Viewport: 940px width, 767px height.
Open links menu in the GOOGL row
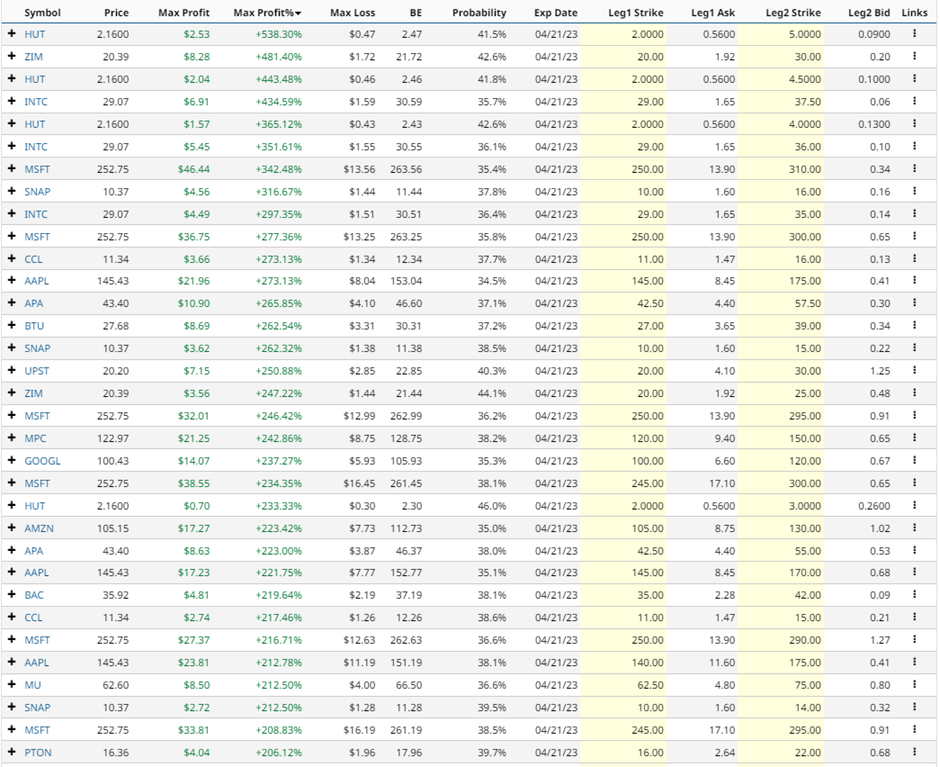point(914,461)
